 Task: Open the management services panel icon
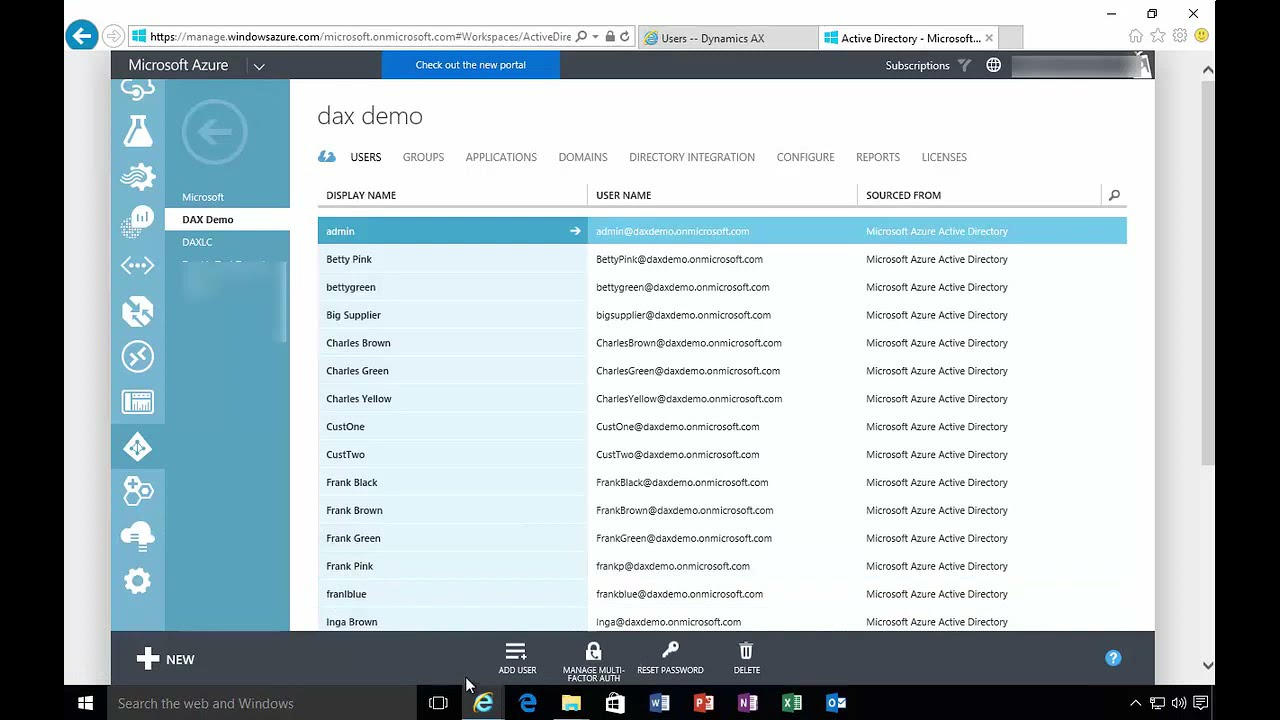(x=138, y=401)
